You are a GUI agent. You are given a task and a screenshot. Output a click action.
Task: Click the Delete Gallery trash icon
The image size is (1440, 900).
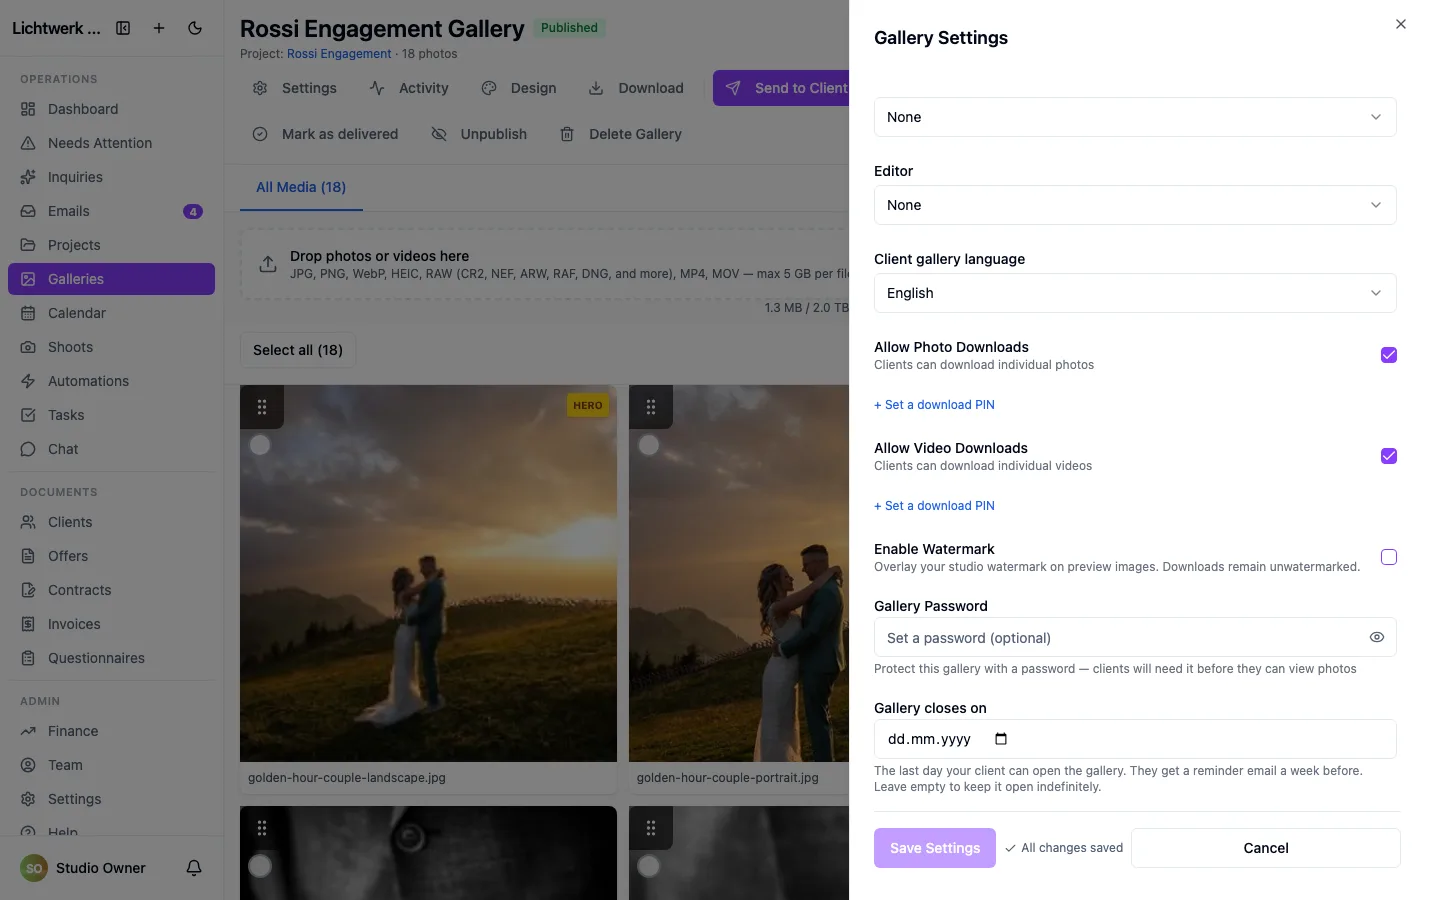[567, 134]
